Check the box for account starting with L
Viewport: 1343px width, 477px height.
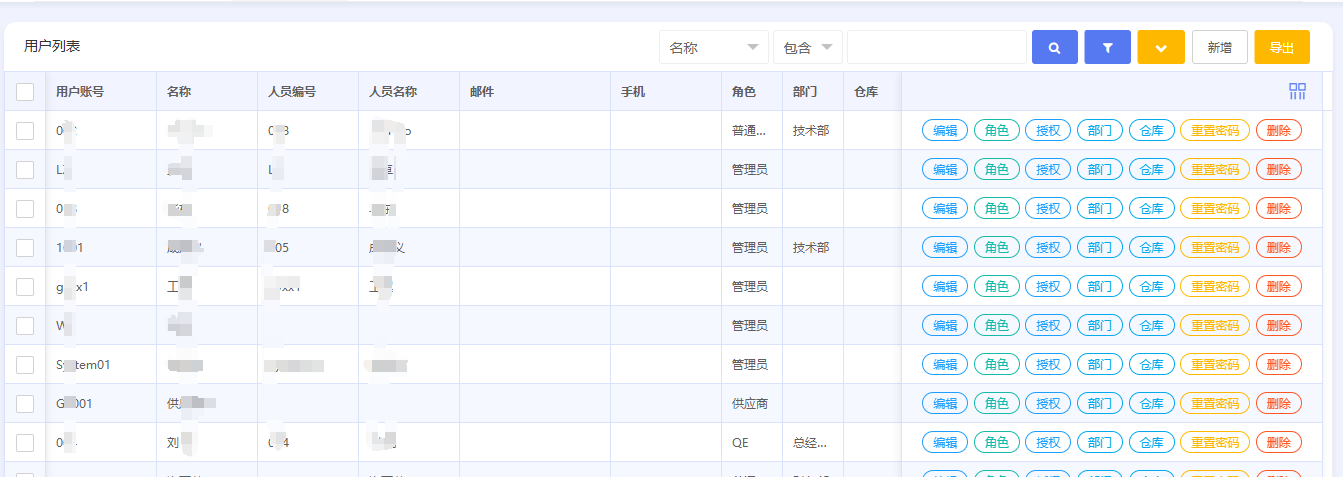coord(25,170)
